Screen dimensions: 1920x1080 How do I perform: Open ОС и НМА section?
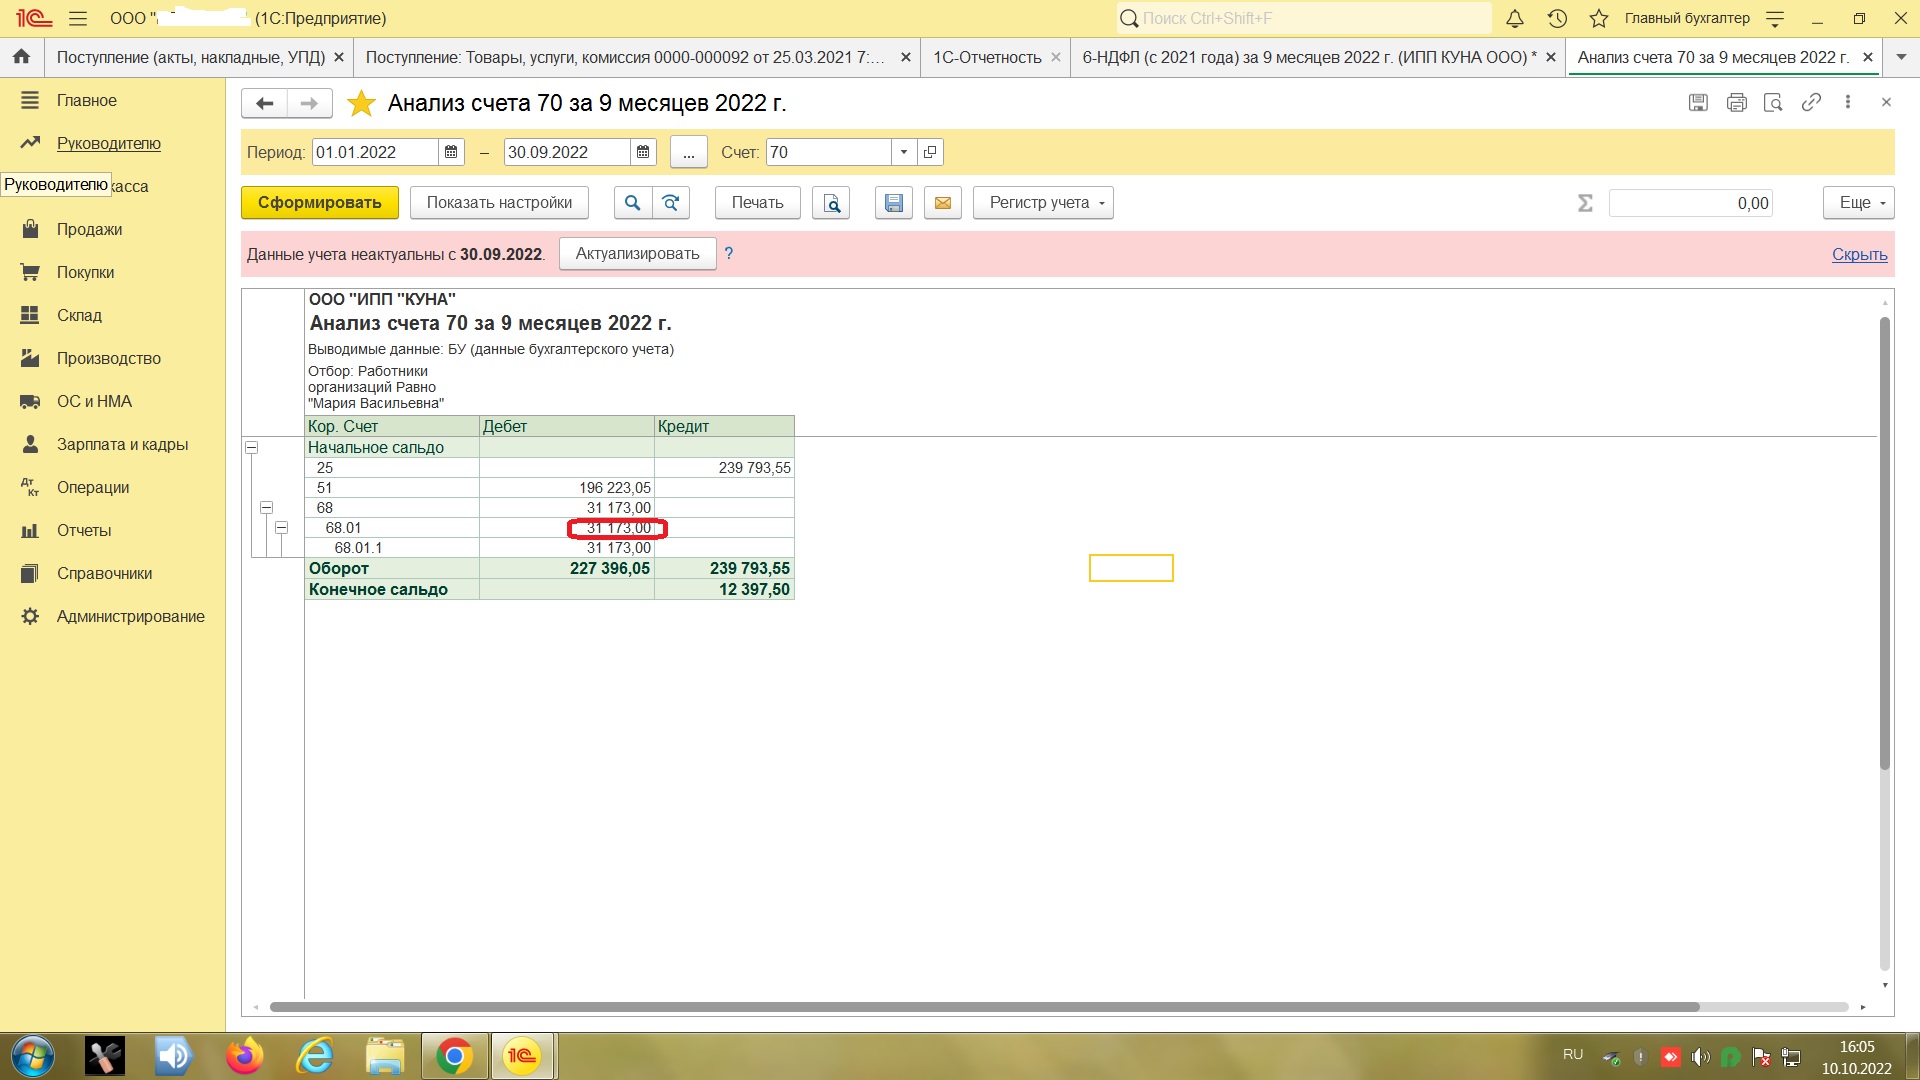[94, 402]
